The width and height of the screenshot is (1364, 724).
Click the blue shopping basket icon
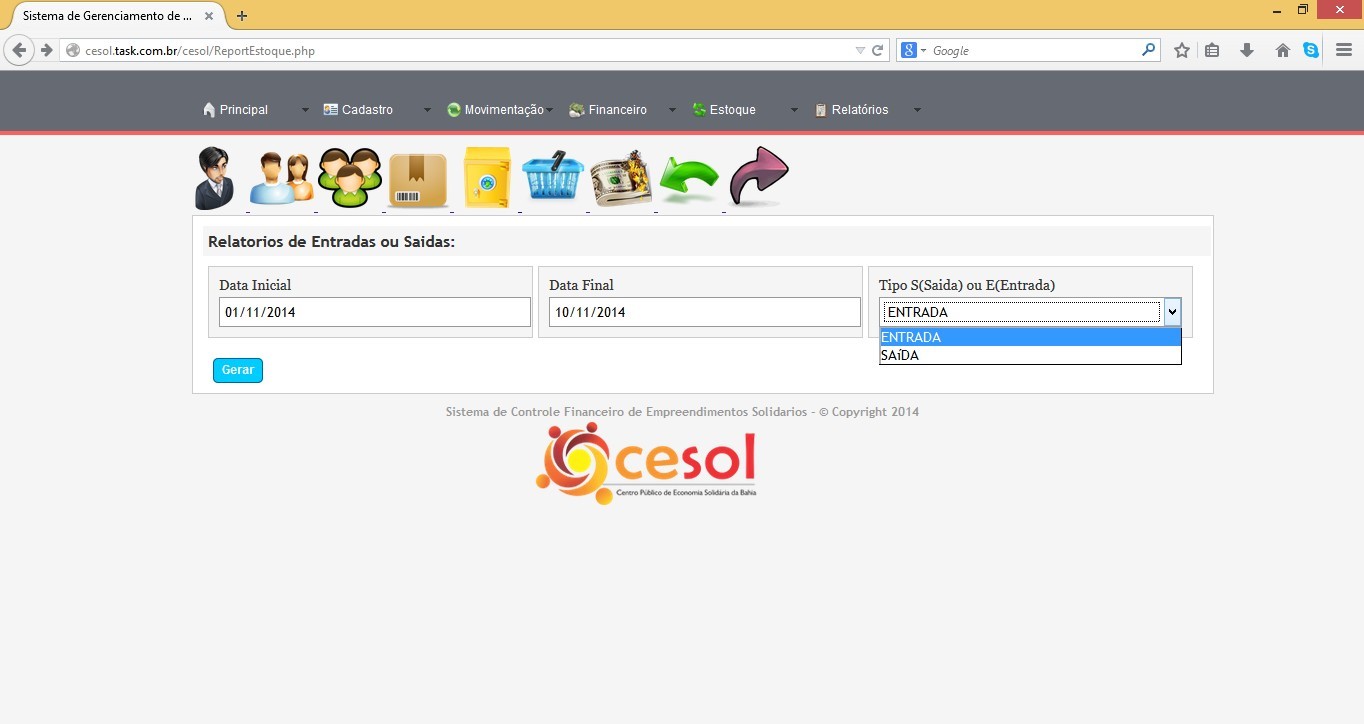pyautogui.click(x=553, y=178)
